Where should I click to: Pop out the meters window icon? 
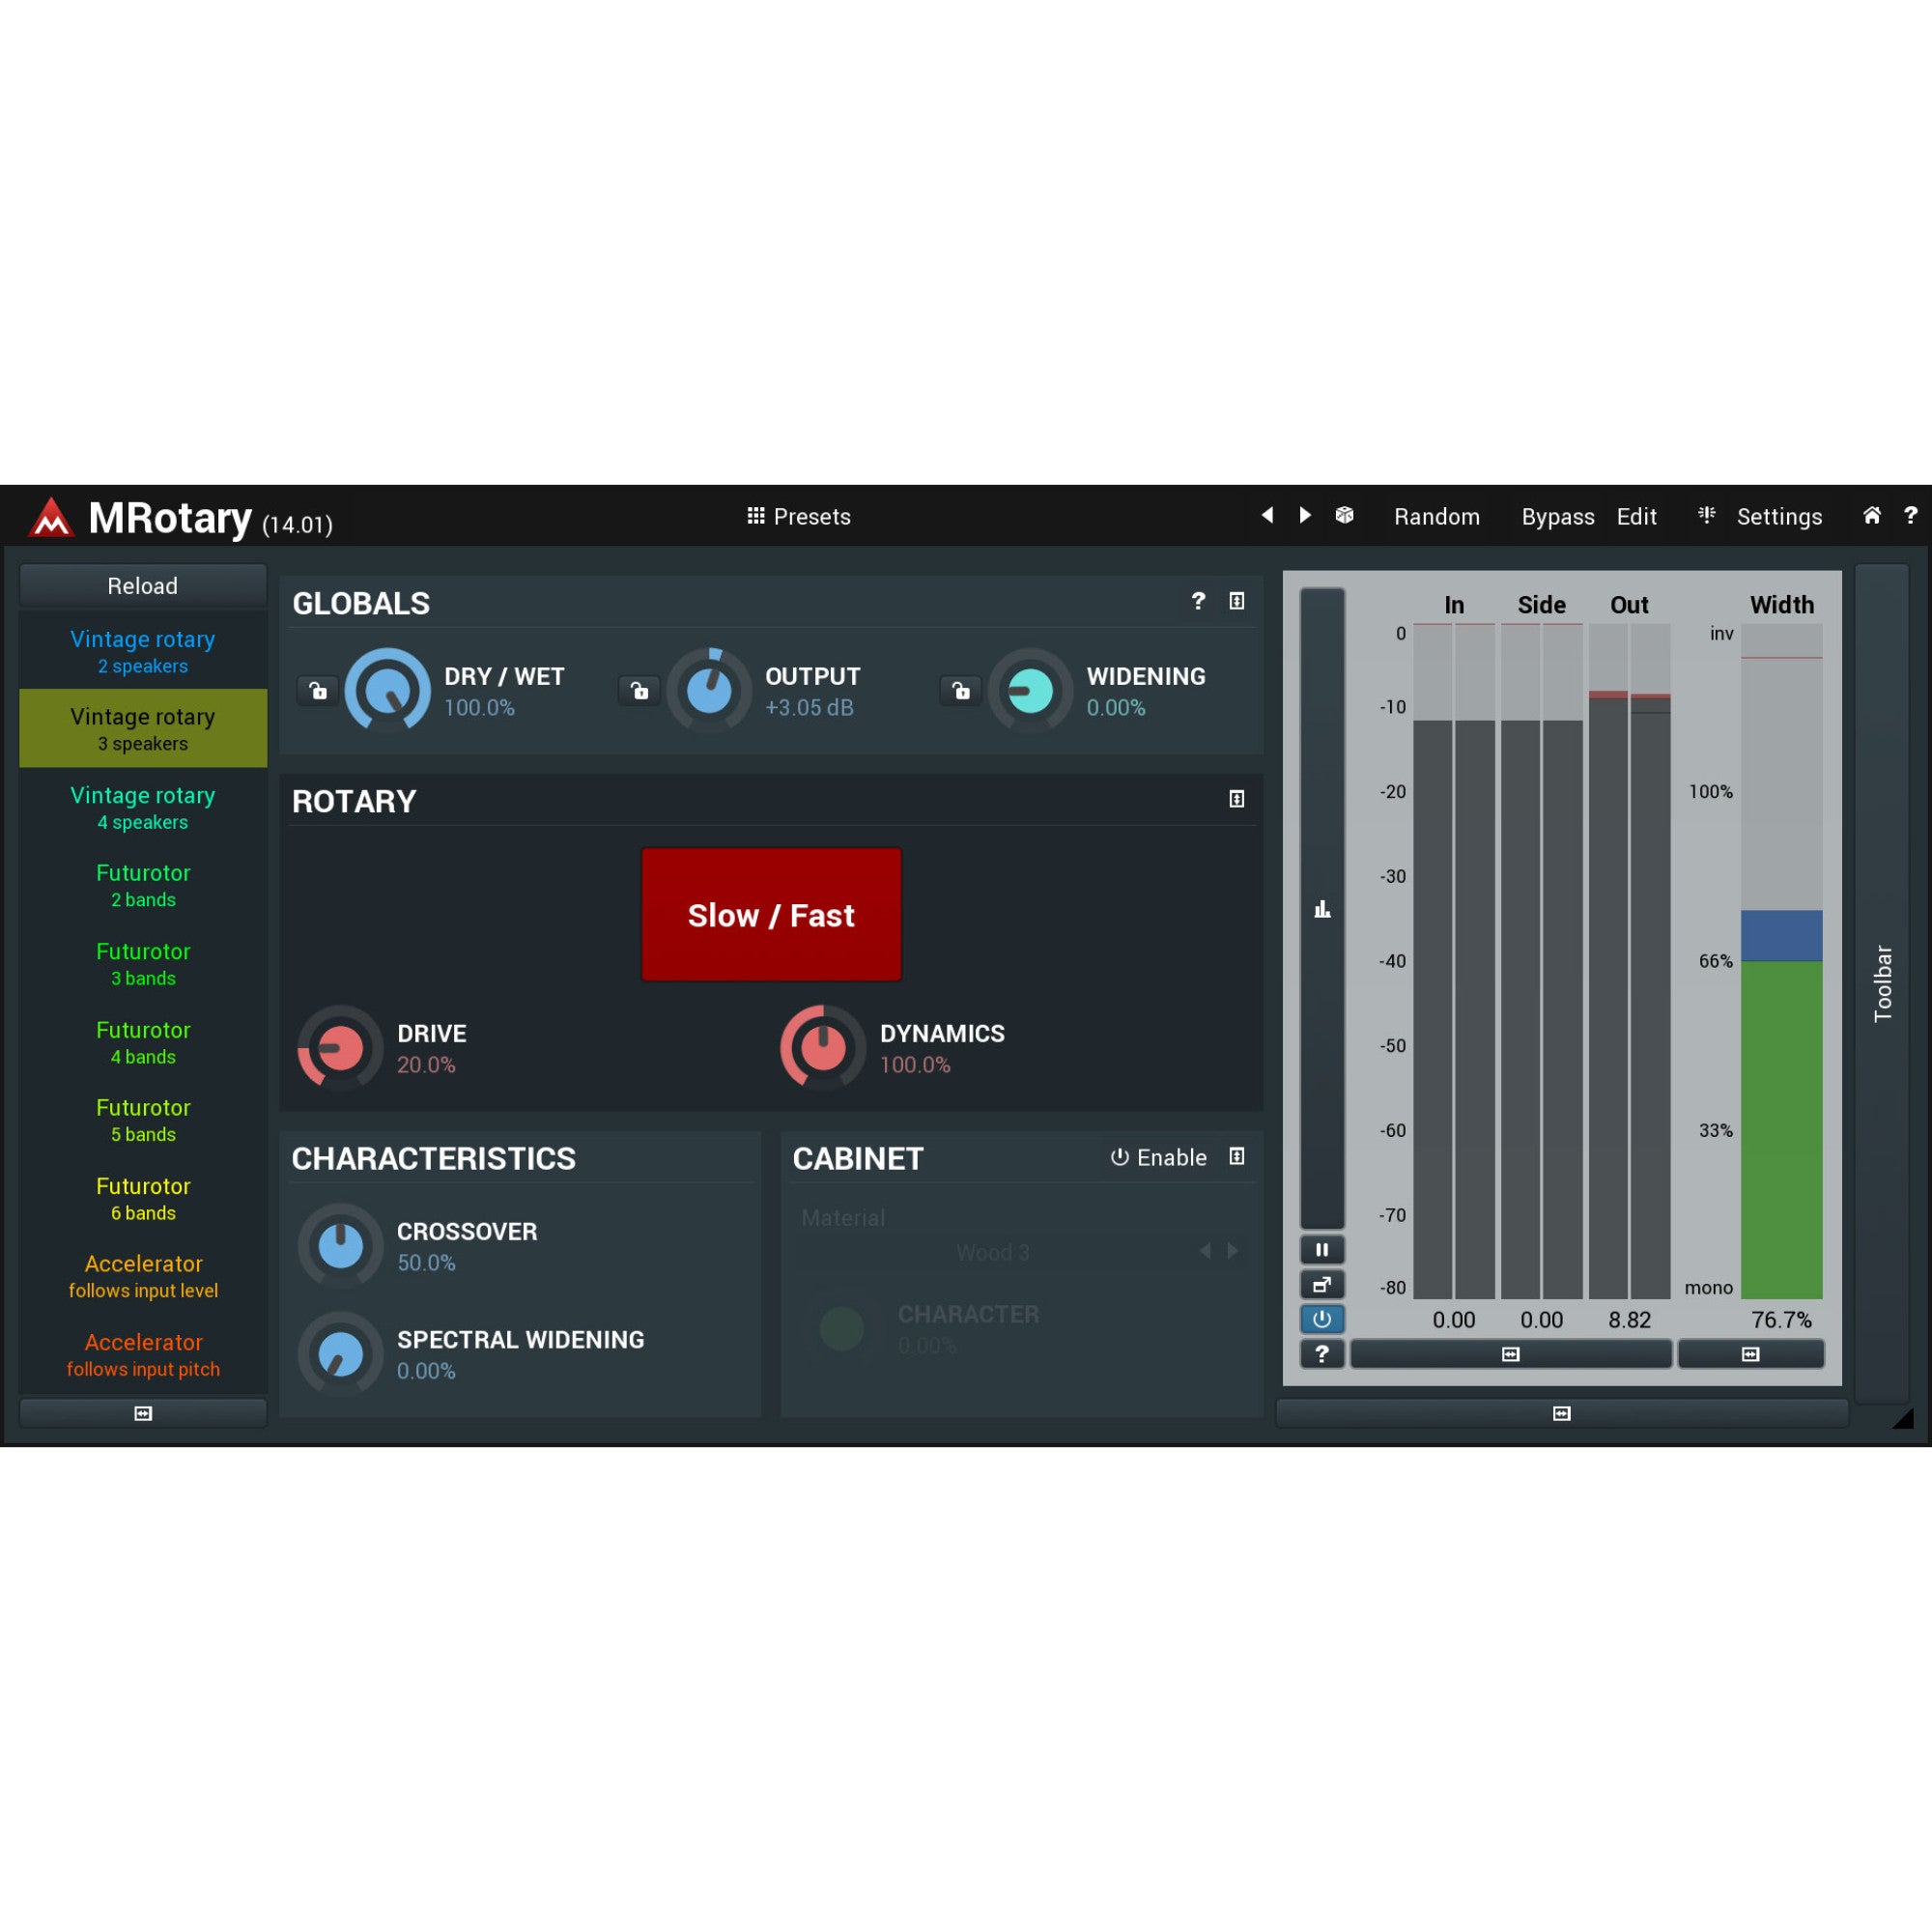[1322, 1284]
